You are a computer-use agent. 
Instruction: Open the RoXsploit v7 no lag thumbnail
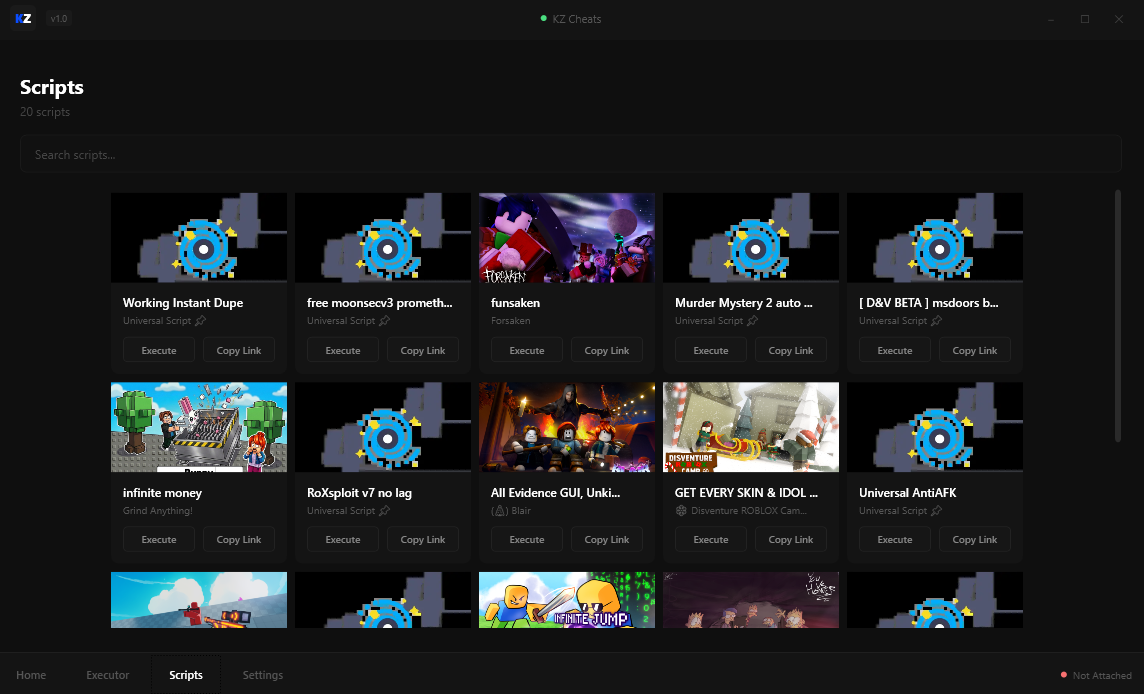(383, 427)
